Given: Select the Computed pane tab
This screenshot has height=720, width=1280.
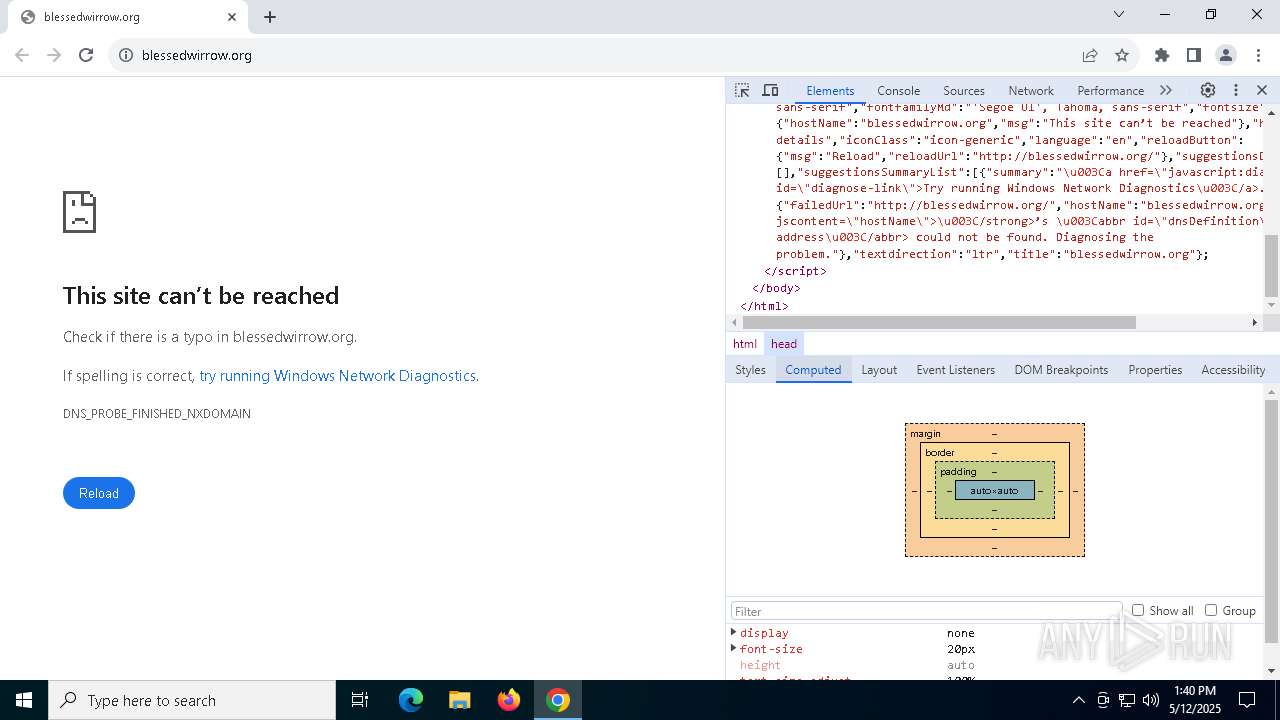Looking at the screenshot, I should [x=813, y=370].
